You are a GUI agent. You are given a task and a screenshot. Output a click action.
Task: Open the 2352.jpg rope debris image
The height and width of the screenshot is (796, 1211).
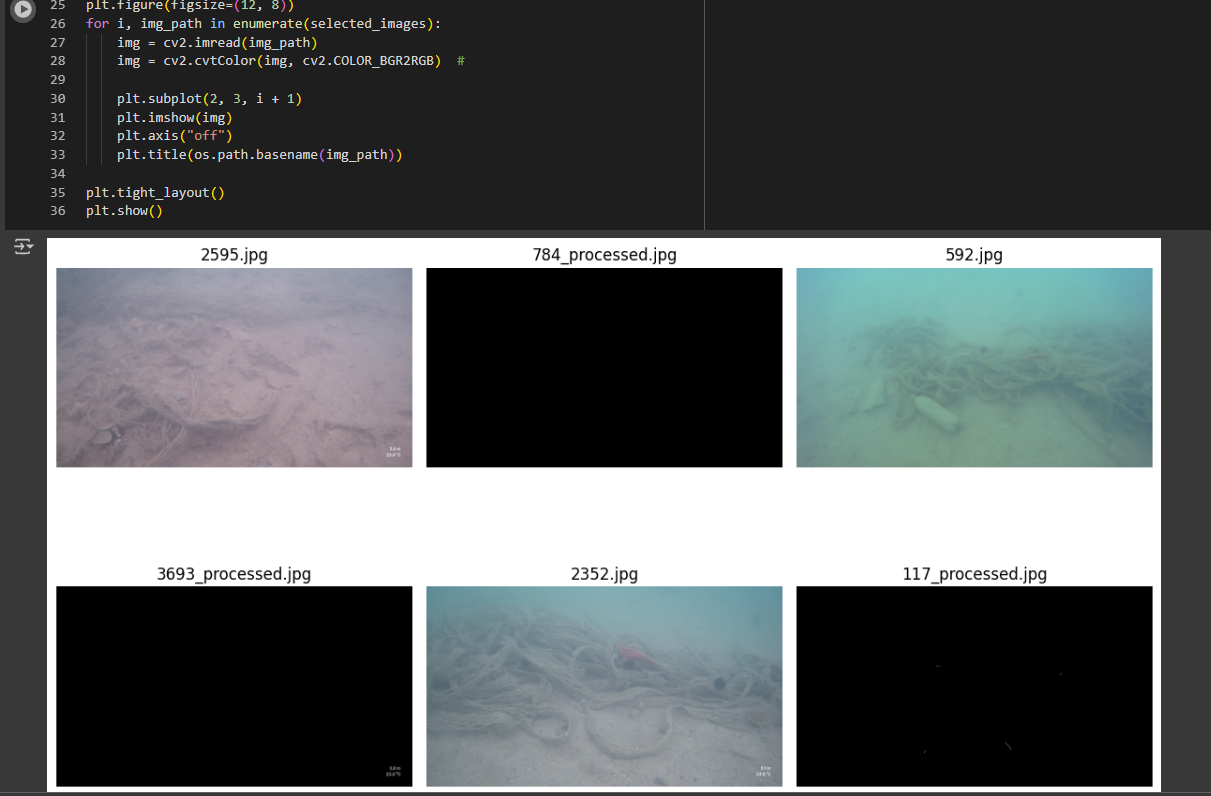coord(604,686)
